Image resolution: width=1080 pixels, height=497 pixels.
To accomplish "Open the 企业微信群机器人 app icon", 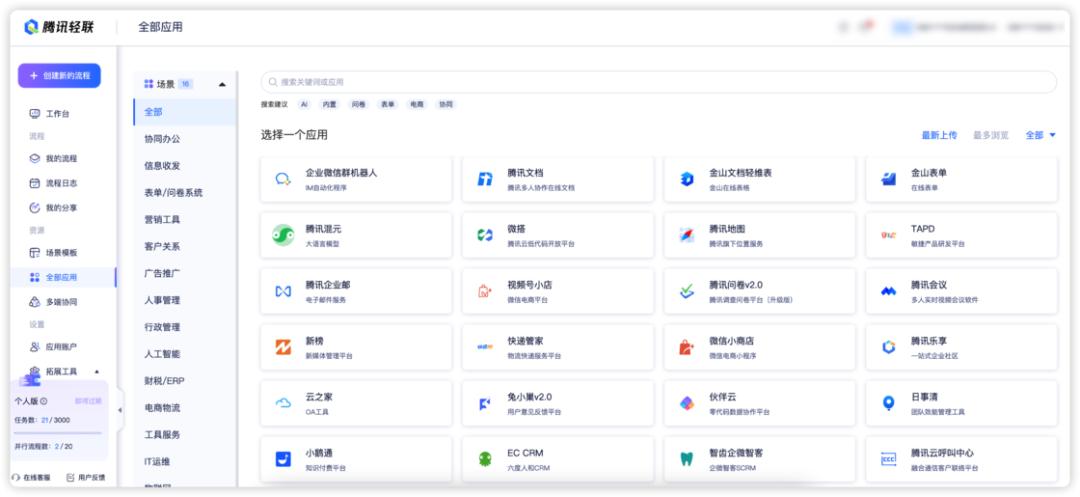I will (283, 179).
